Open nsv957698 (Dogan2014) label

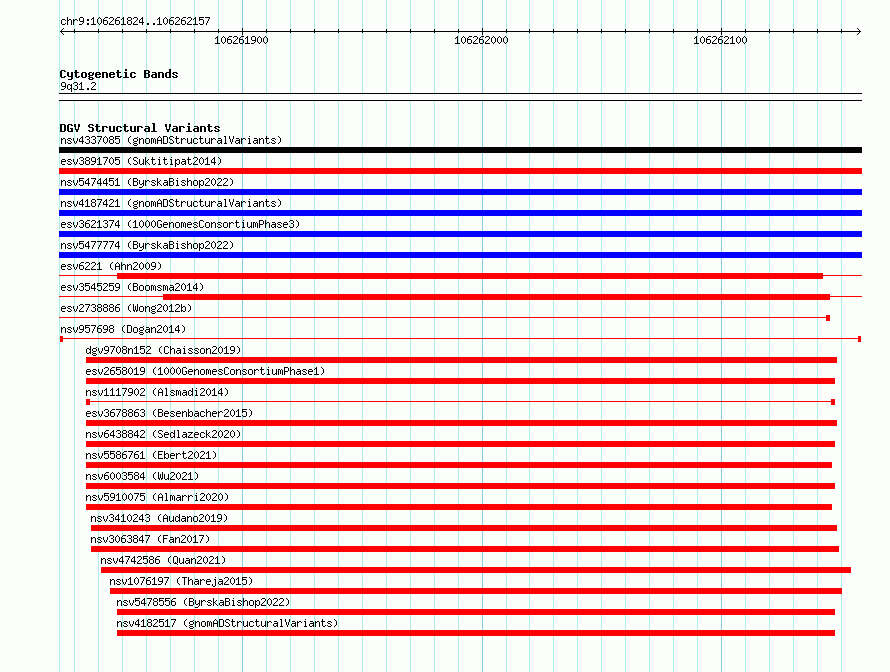(x=123, y=329)
